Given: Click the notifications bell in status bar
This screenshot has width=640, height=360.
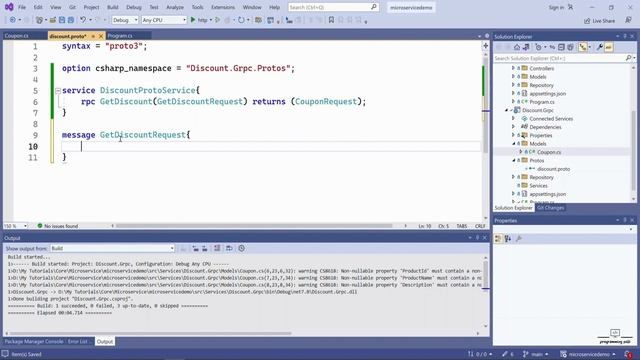Looking at the screenshot, I should click(x=629, y=354).
